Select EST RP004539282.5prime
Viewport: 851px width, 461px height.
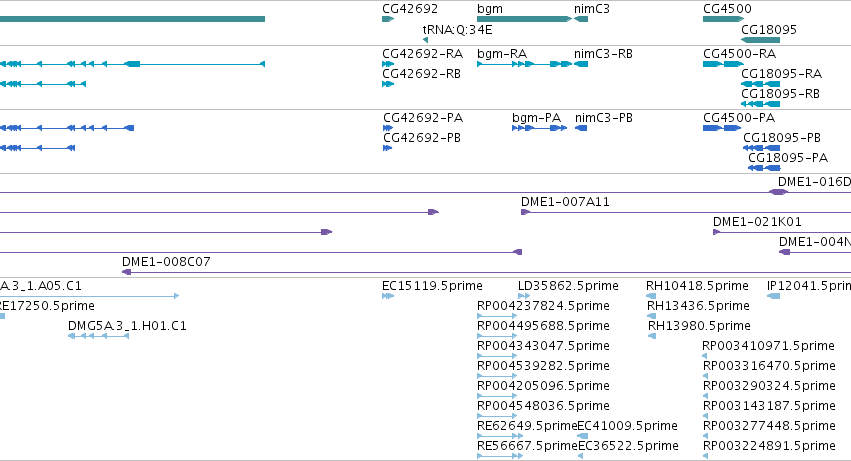coord(543,366)
